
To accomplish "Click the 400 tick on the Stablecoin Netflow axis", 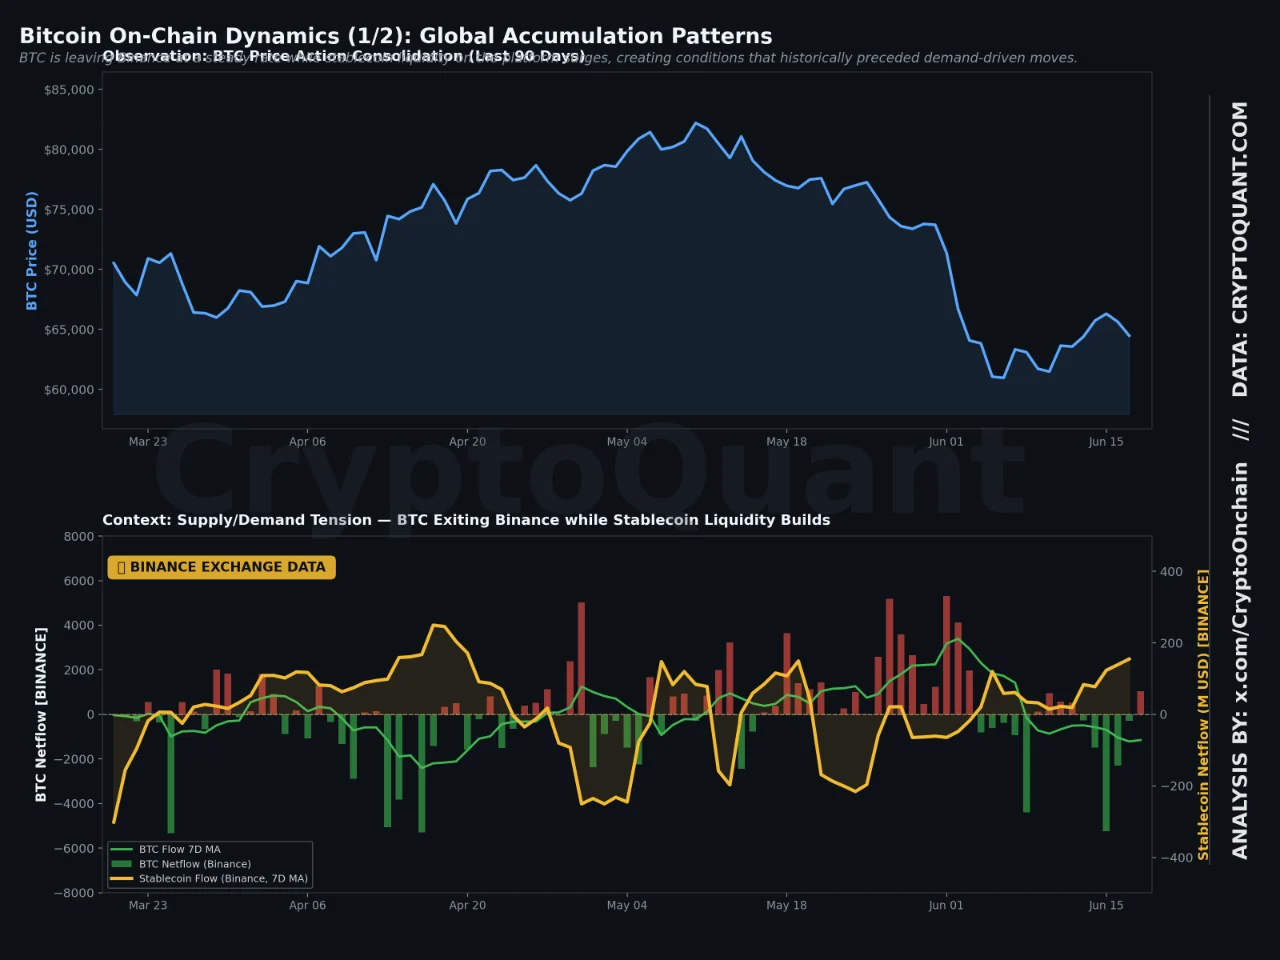I will point(1171,572).
